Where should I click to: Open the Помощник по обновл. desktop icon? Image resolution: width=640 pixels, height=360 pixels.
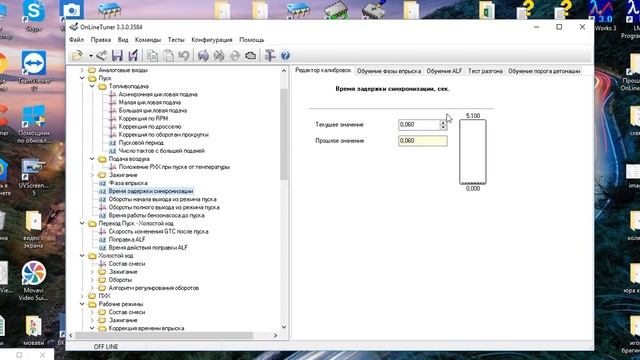point(33,124)
